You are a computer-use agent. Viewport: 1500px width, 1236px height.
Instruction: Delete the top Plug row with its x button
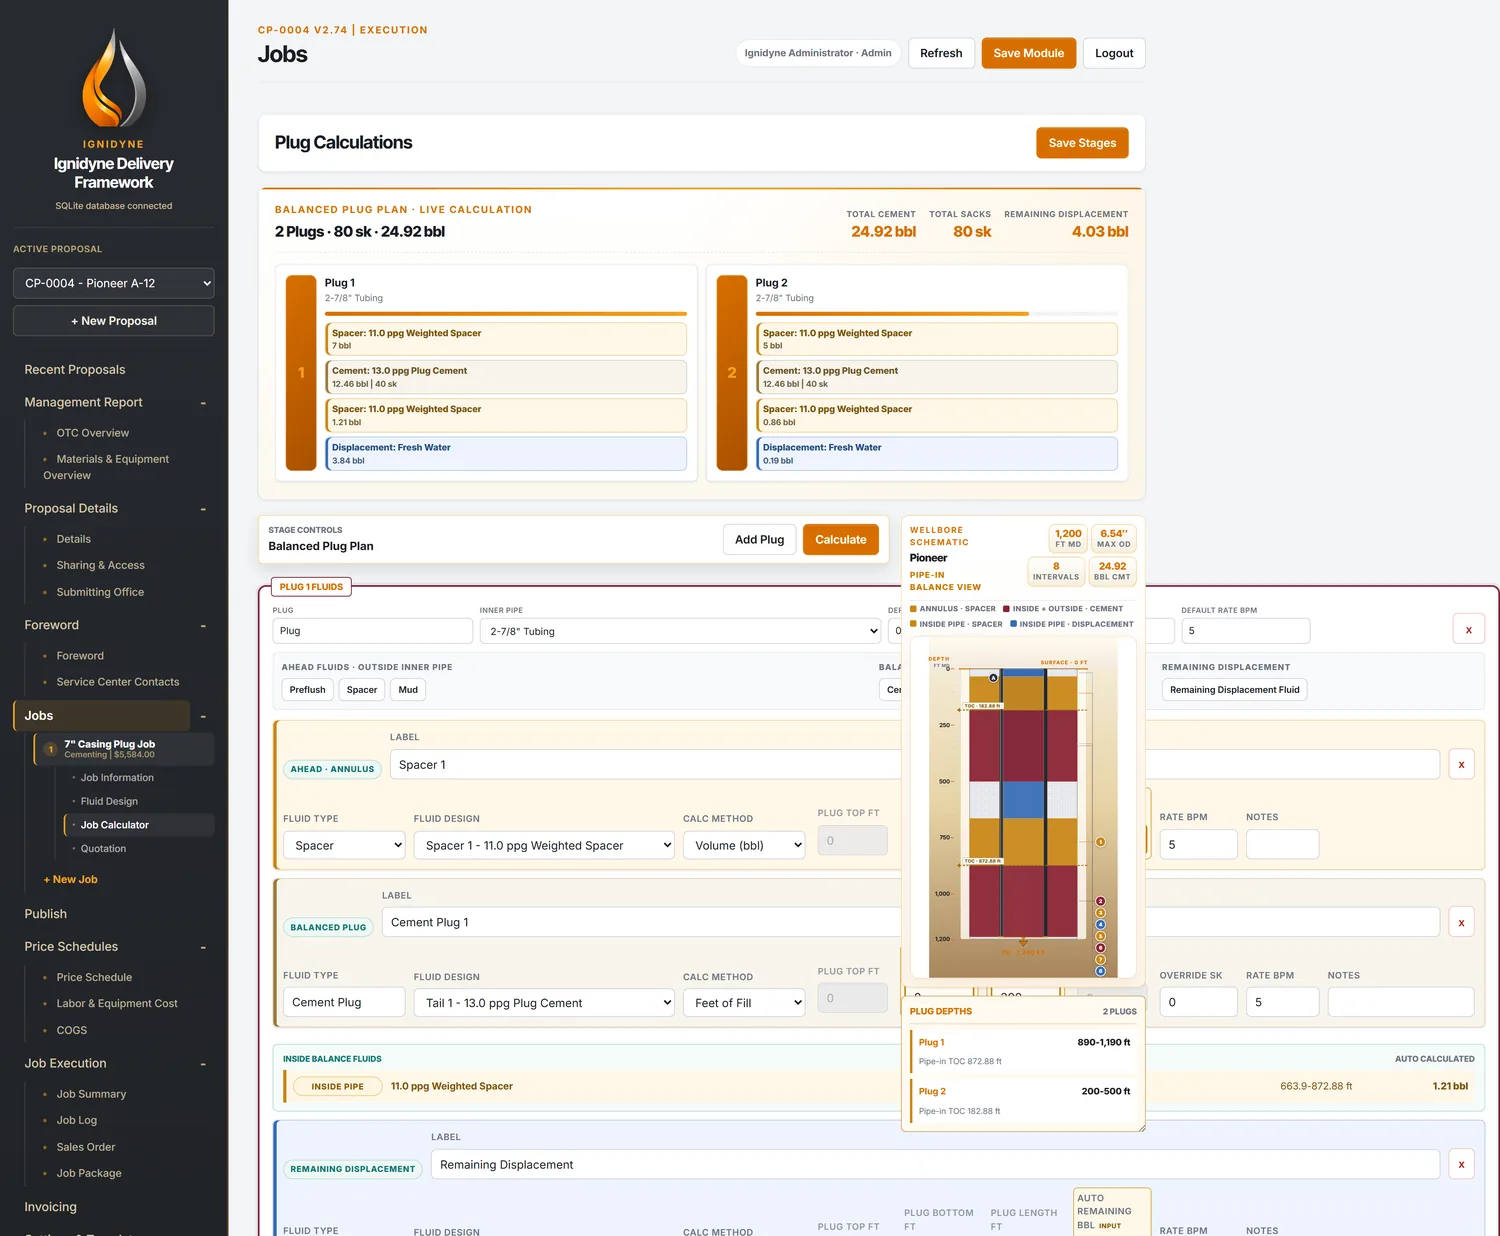point(1468,630)
